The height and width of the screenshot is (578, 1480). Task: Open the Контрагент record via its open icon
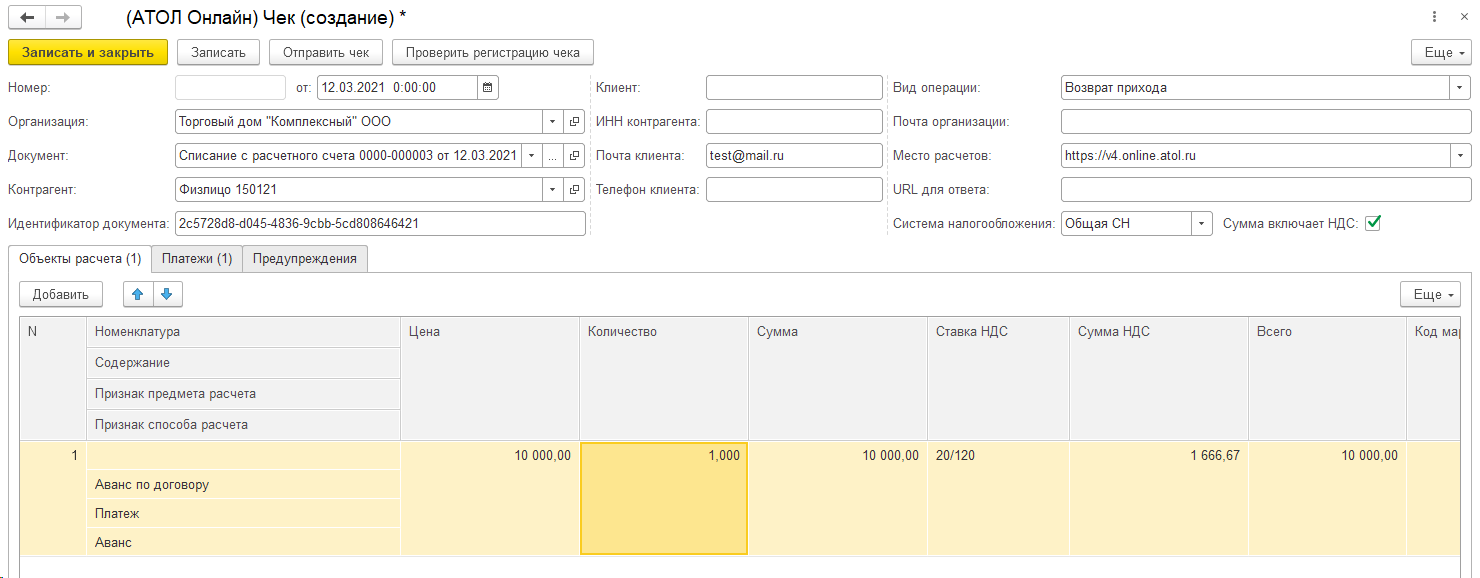[x=575, y=190]
